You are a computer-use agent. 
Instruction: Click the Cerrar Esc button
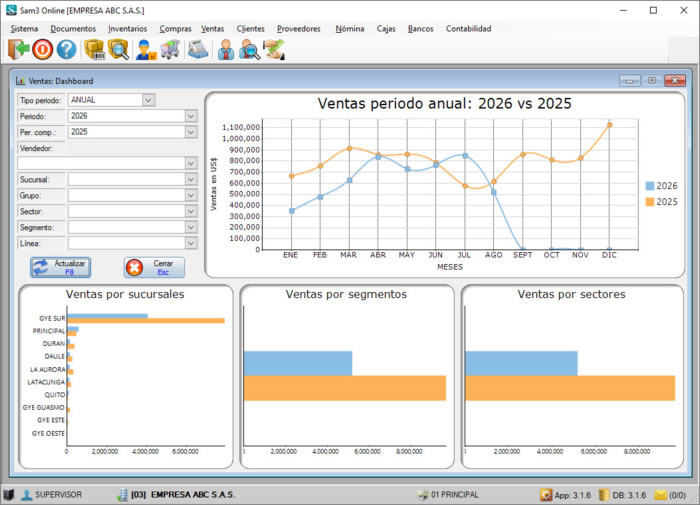click(154, 267)
